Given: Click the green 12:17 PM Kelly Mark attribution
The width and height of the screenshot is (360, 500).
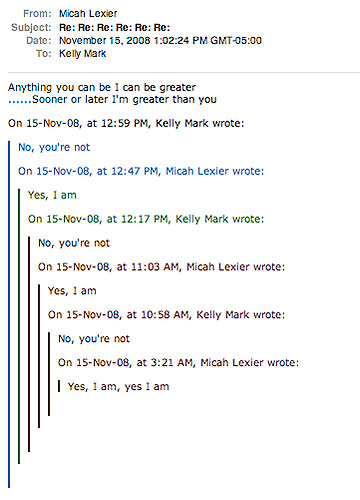Looking at the screenshot, I should (x=146, y=219).
